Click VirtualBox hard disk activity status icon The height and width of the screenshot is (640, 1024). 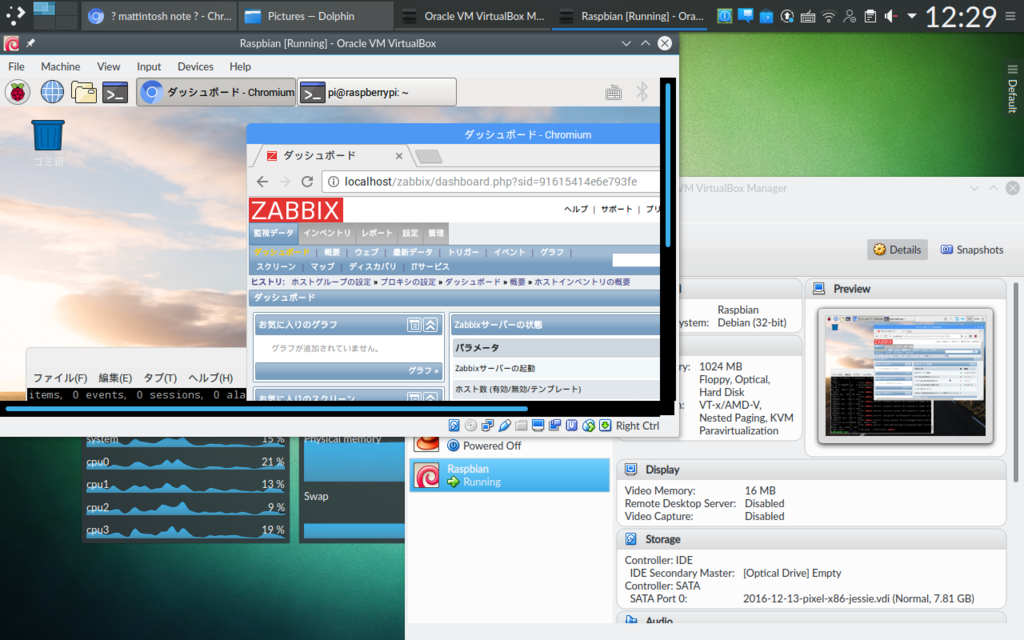click(454, 426)
